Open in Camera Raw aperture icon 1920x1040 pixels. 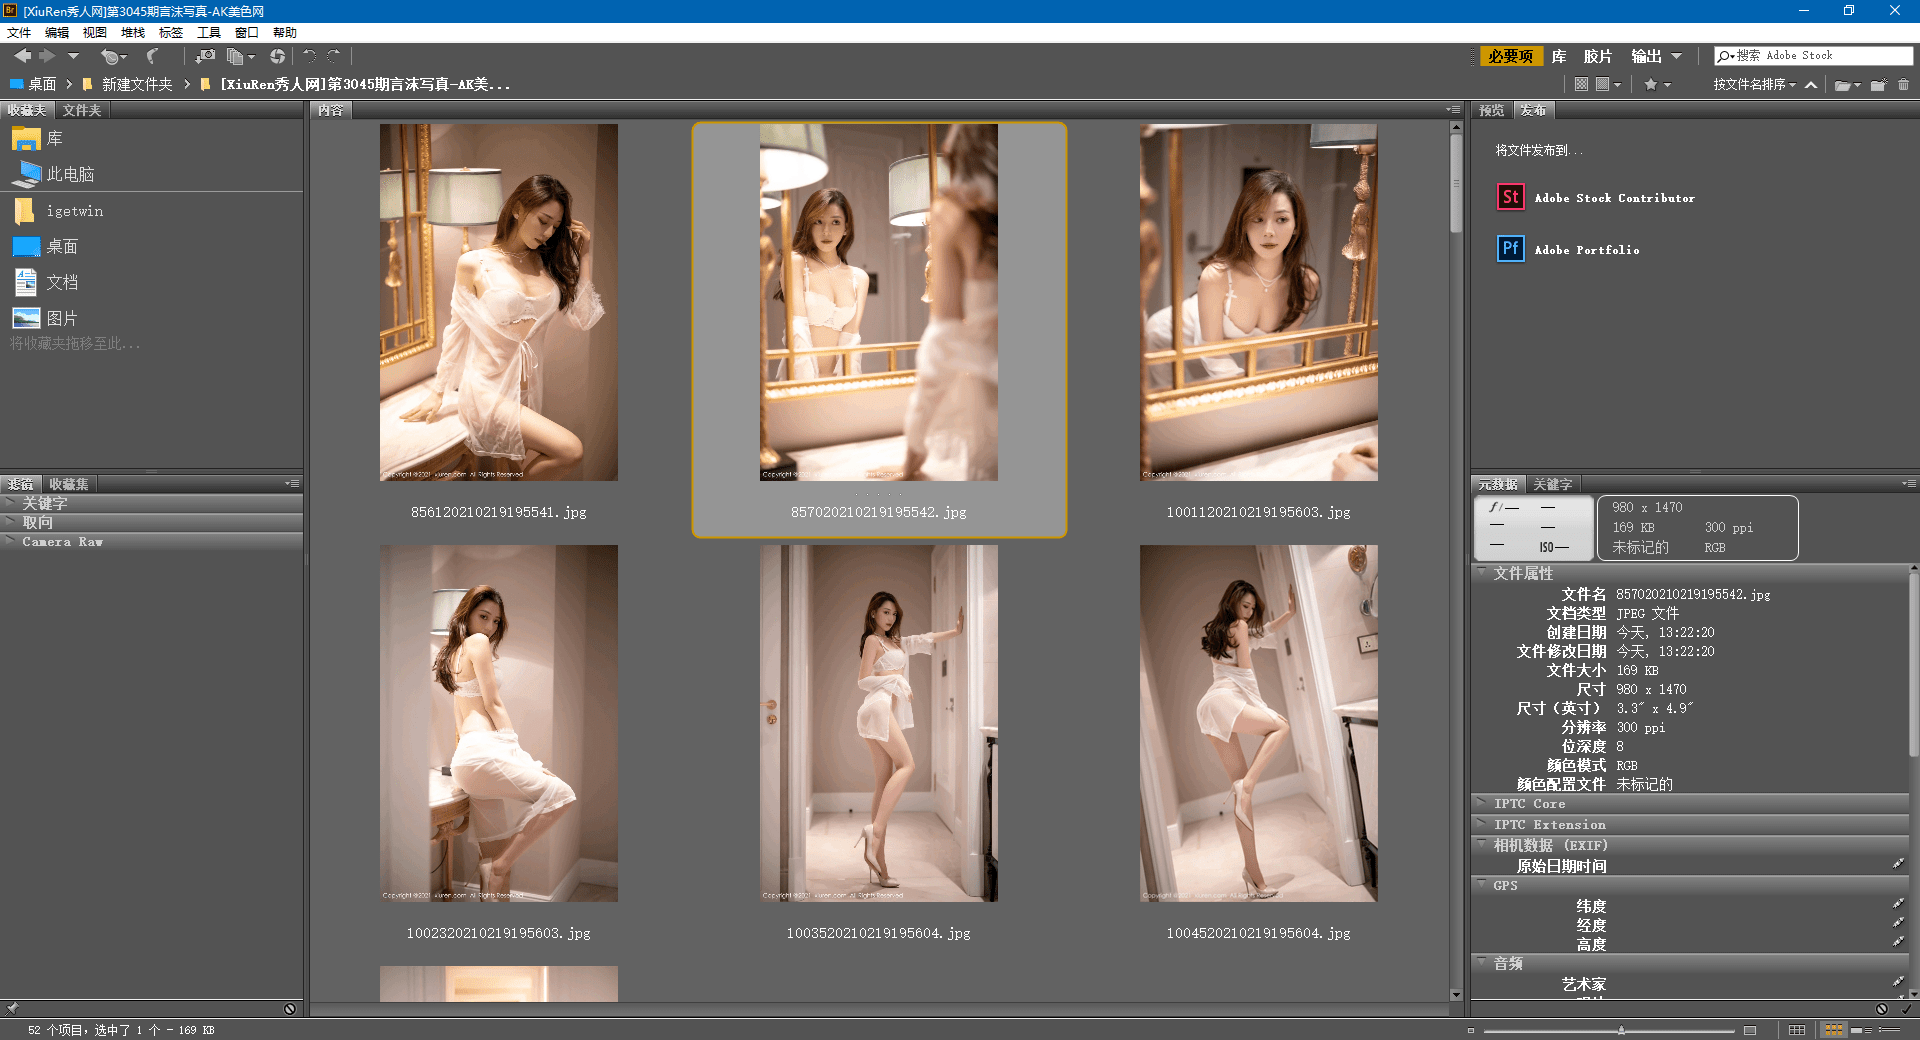[x=277, y=56]
